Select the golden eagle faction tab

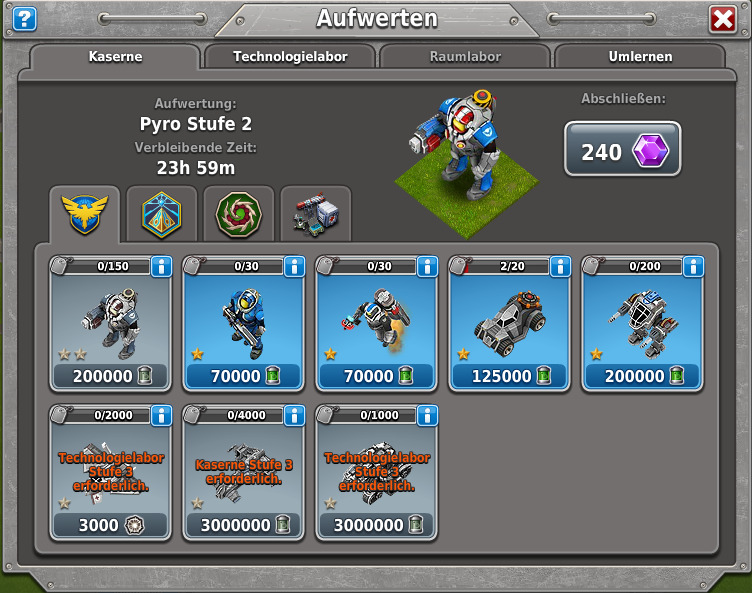pyautogui.click(x=84, y=214)
